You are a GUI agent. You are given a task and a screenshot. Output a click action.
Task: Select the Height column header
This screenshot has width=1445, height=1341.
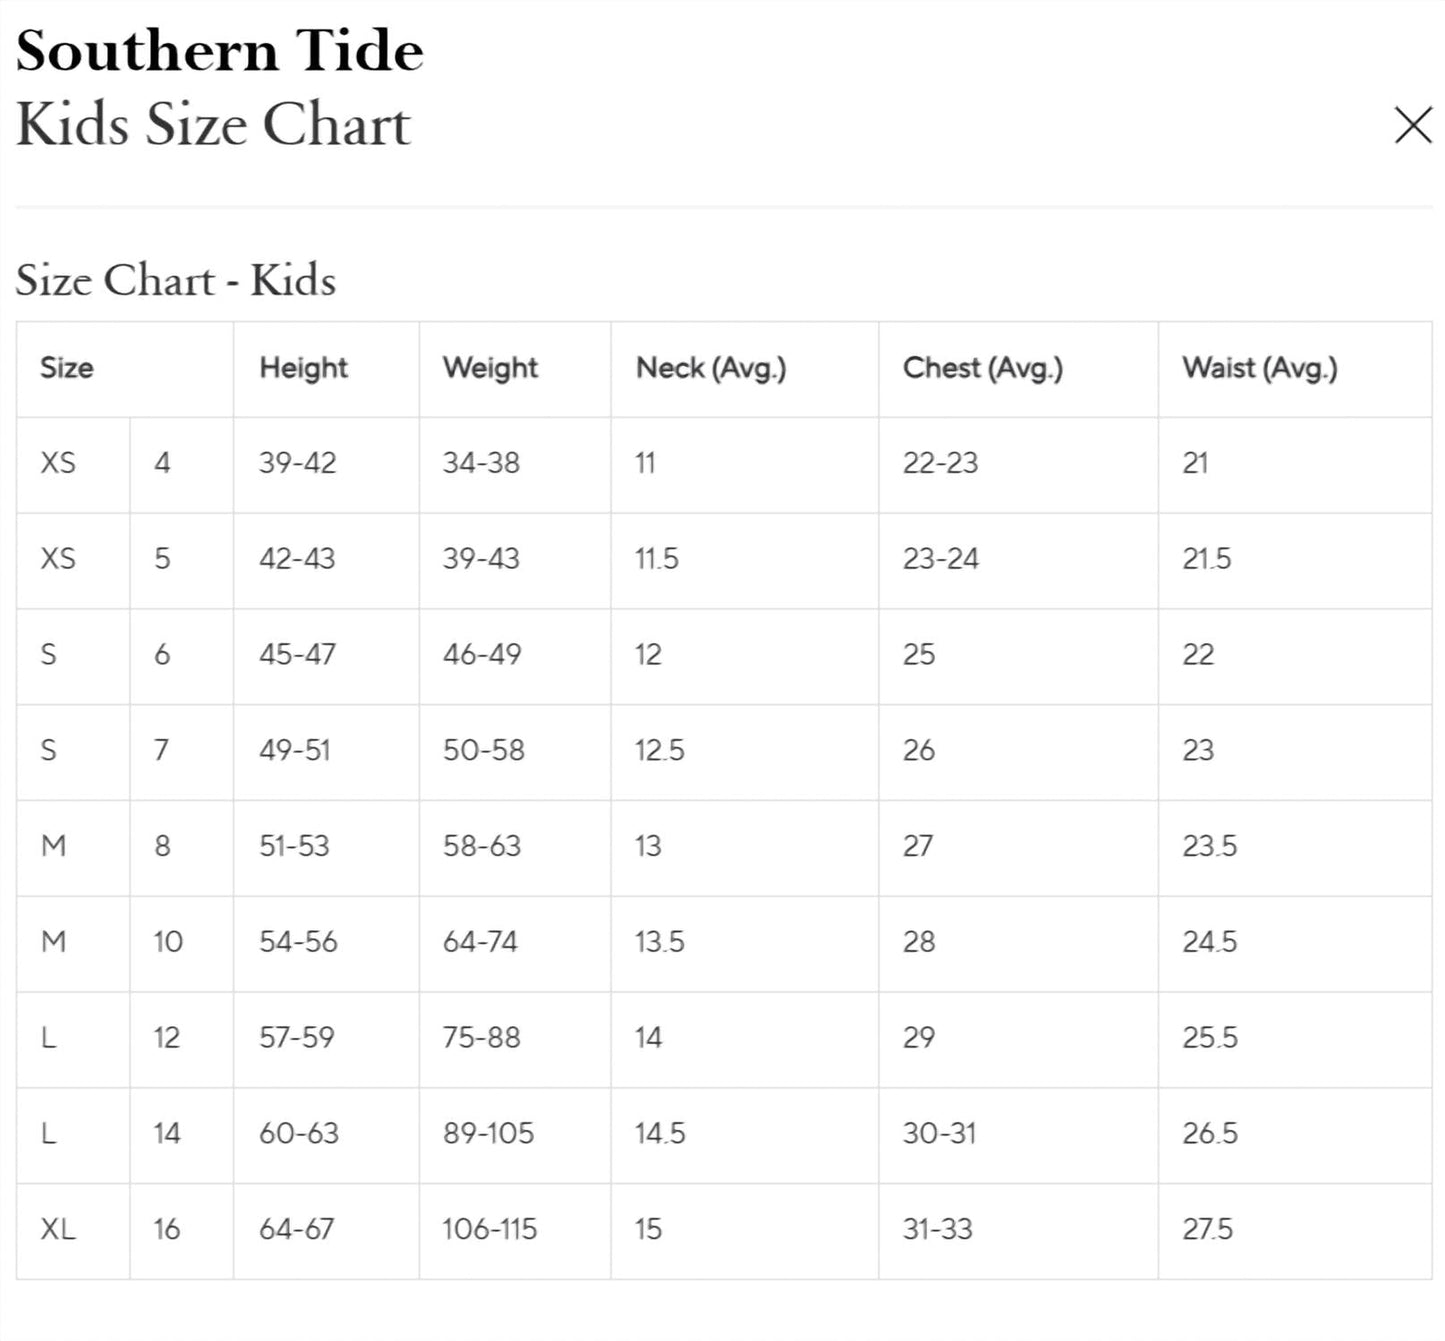coord(305,368)
